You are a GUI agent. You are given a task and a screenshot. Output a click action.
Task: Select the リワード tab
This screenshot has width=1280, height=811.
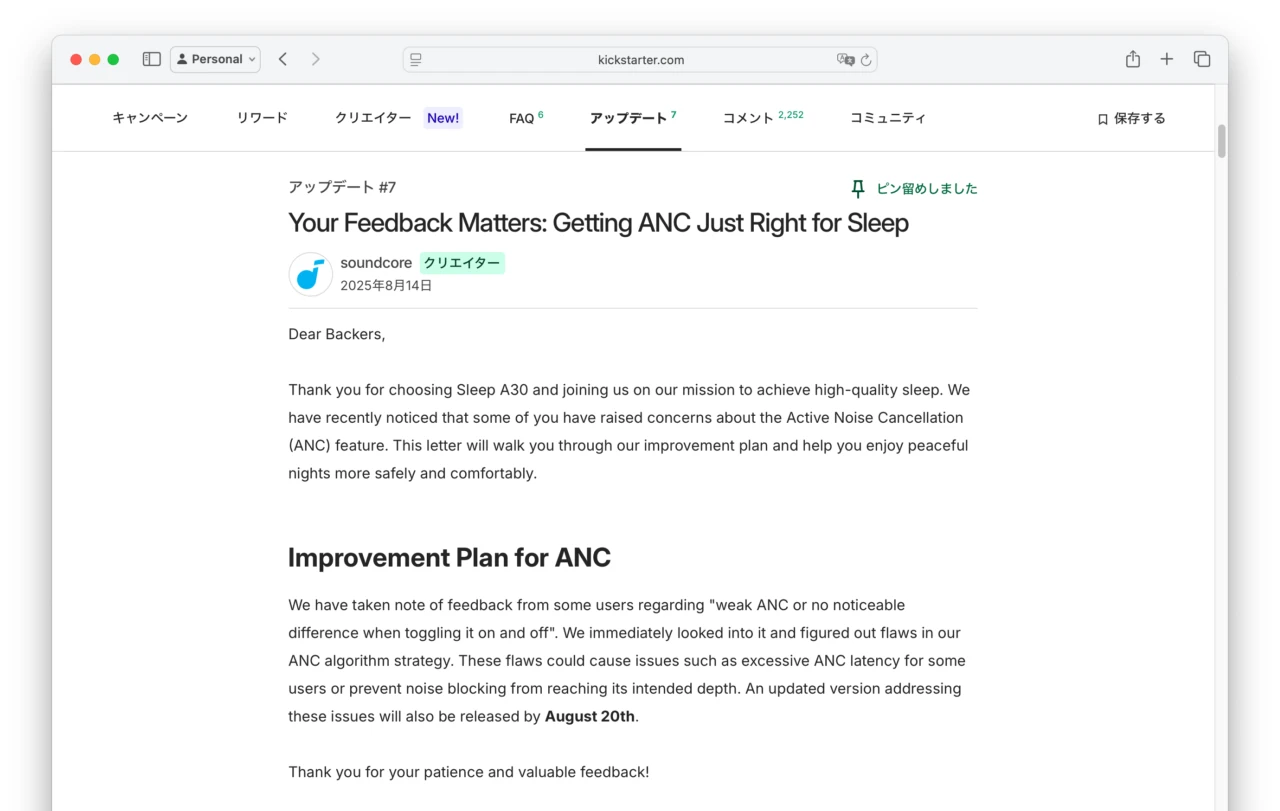(261, 117)
